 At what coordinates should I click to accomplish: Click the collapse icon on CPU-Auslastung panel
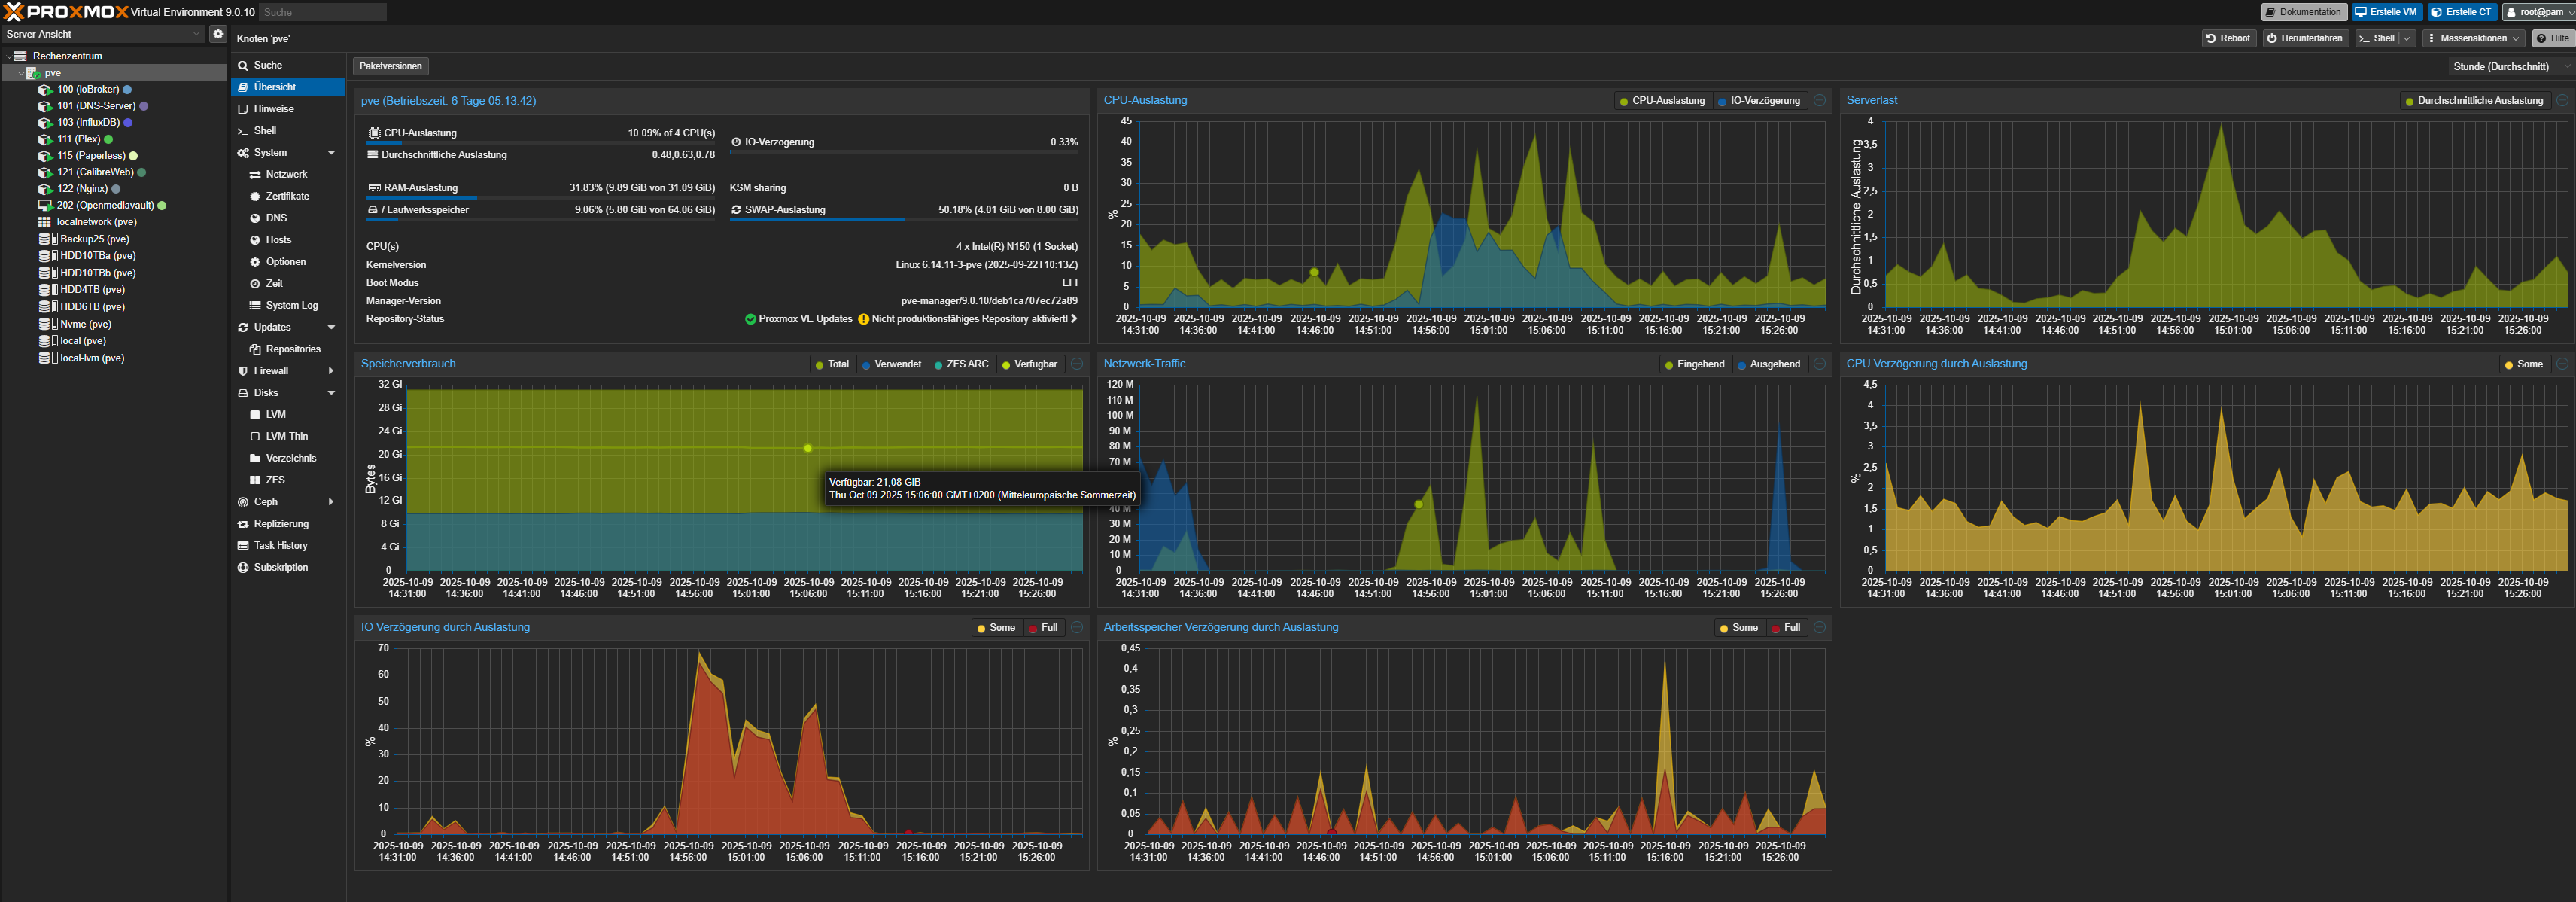pos(1819,100)
